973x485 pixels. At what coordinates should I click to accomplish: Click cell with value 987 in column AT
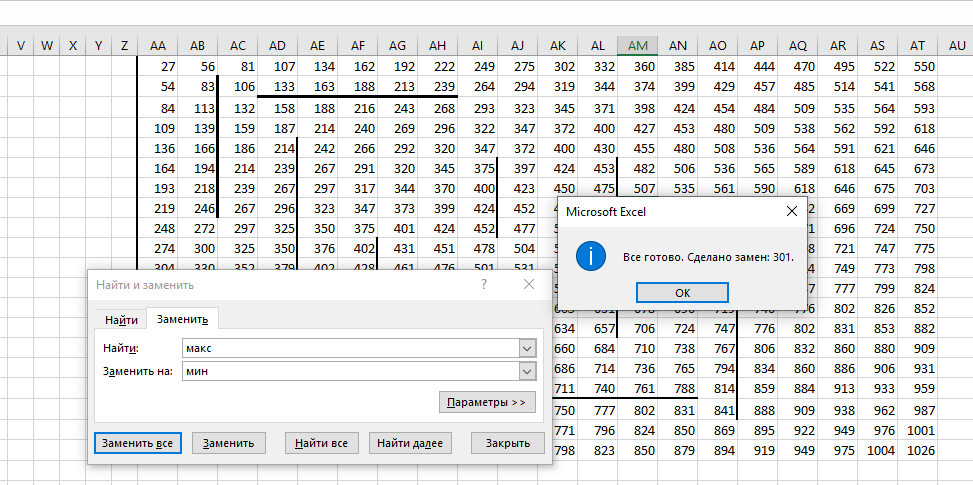(917, 411)
